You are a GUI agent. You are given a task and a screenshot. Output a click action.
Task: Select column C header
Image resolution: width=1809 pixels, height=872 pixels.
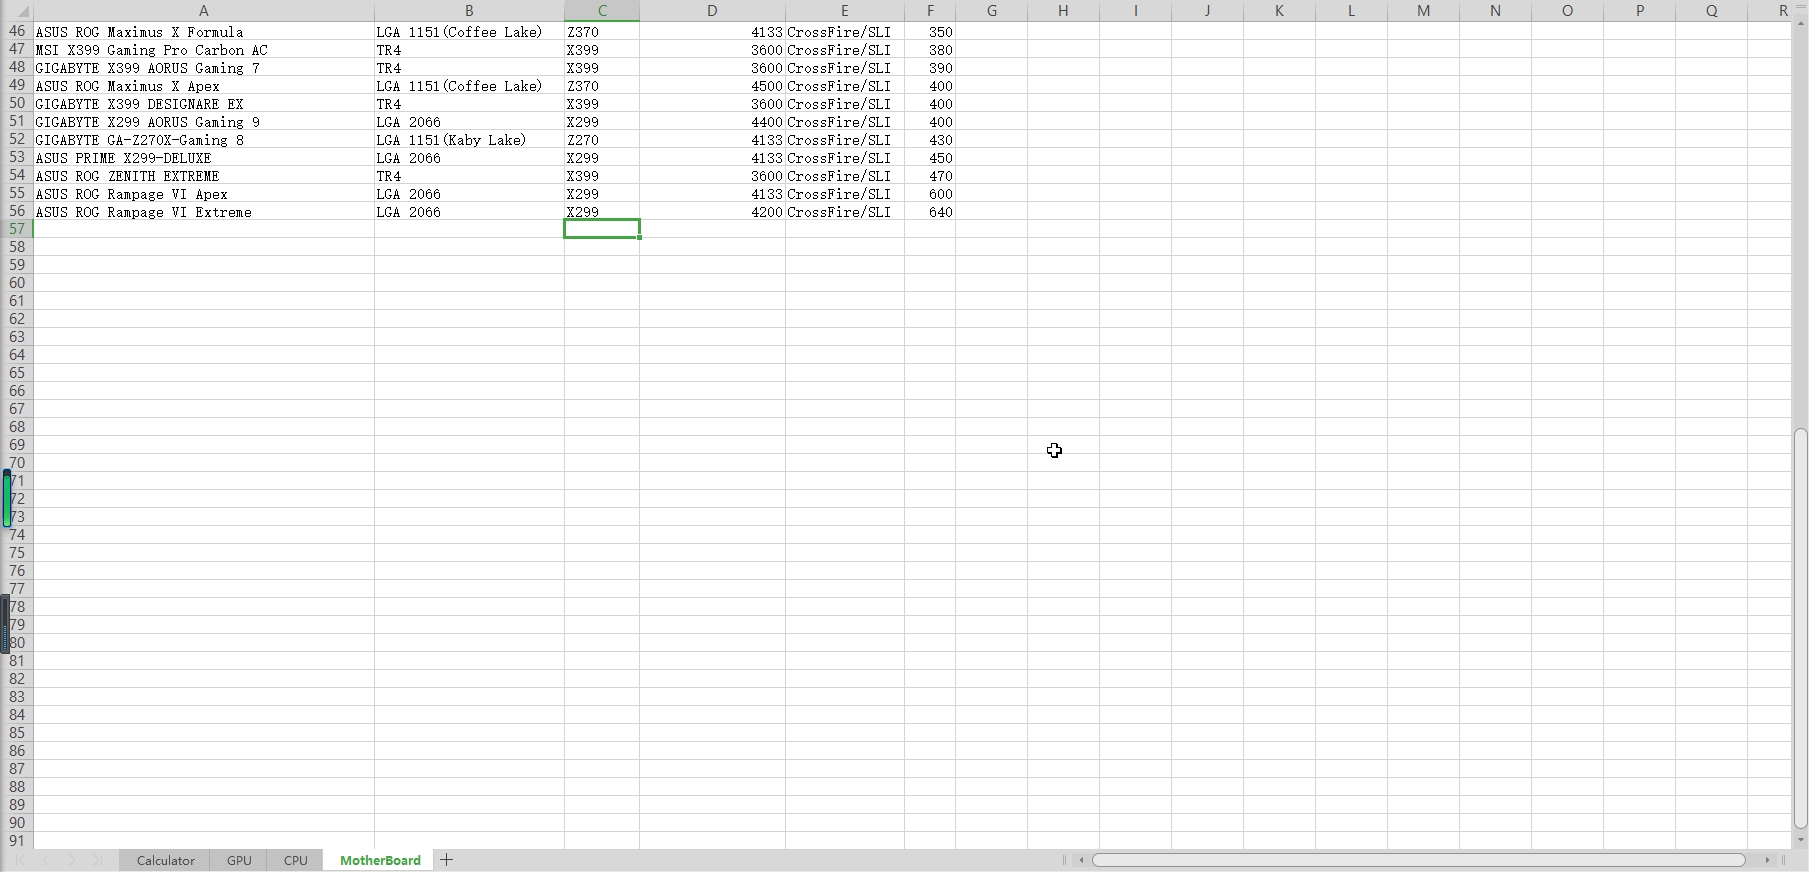pyautogui.click(x=602, y=11)
